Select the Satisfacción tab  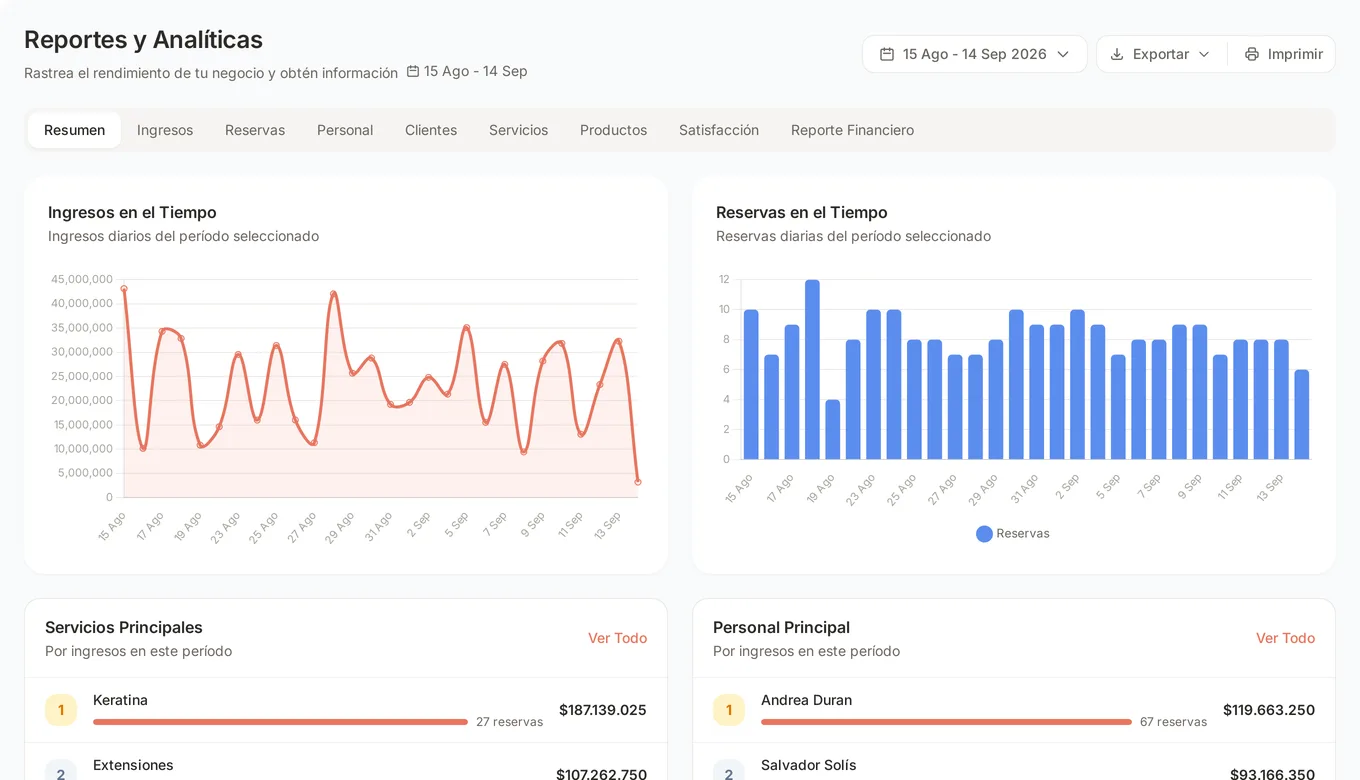point(719,130)
